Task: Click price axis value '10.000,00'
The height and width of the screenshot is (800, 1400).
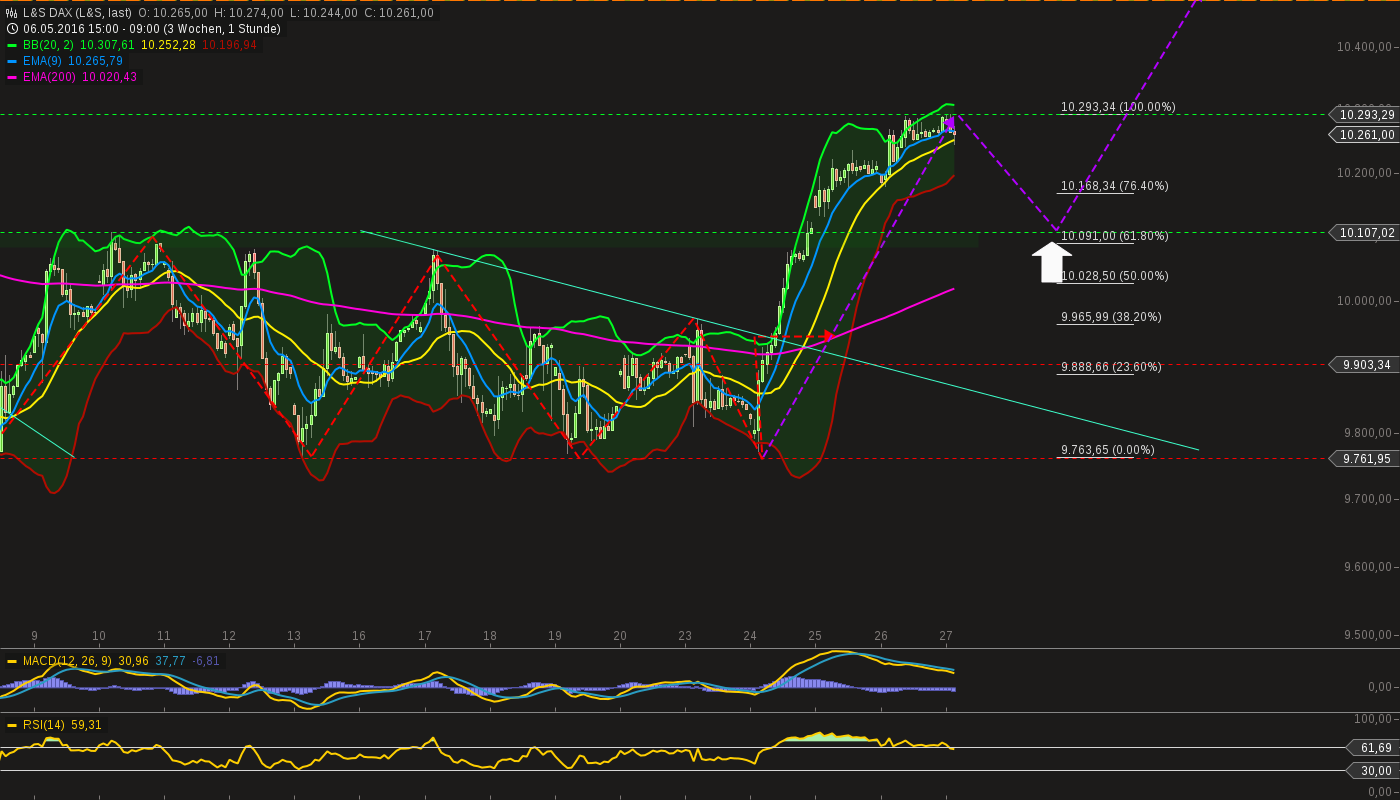Action: pos(1365,301)
